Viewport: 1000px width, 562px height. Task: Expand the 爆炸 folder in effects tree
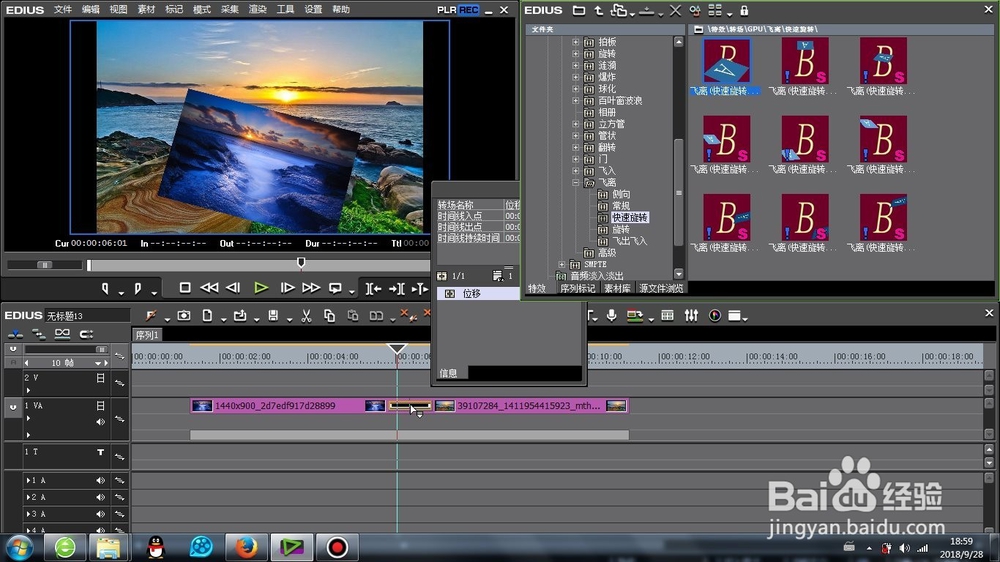pyautogui.click(x=575, y=77)
